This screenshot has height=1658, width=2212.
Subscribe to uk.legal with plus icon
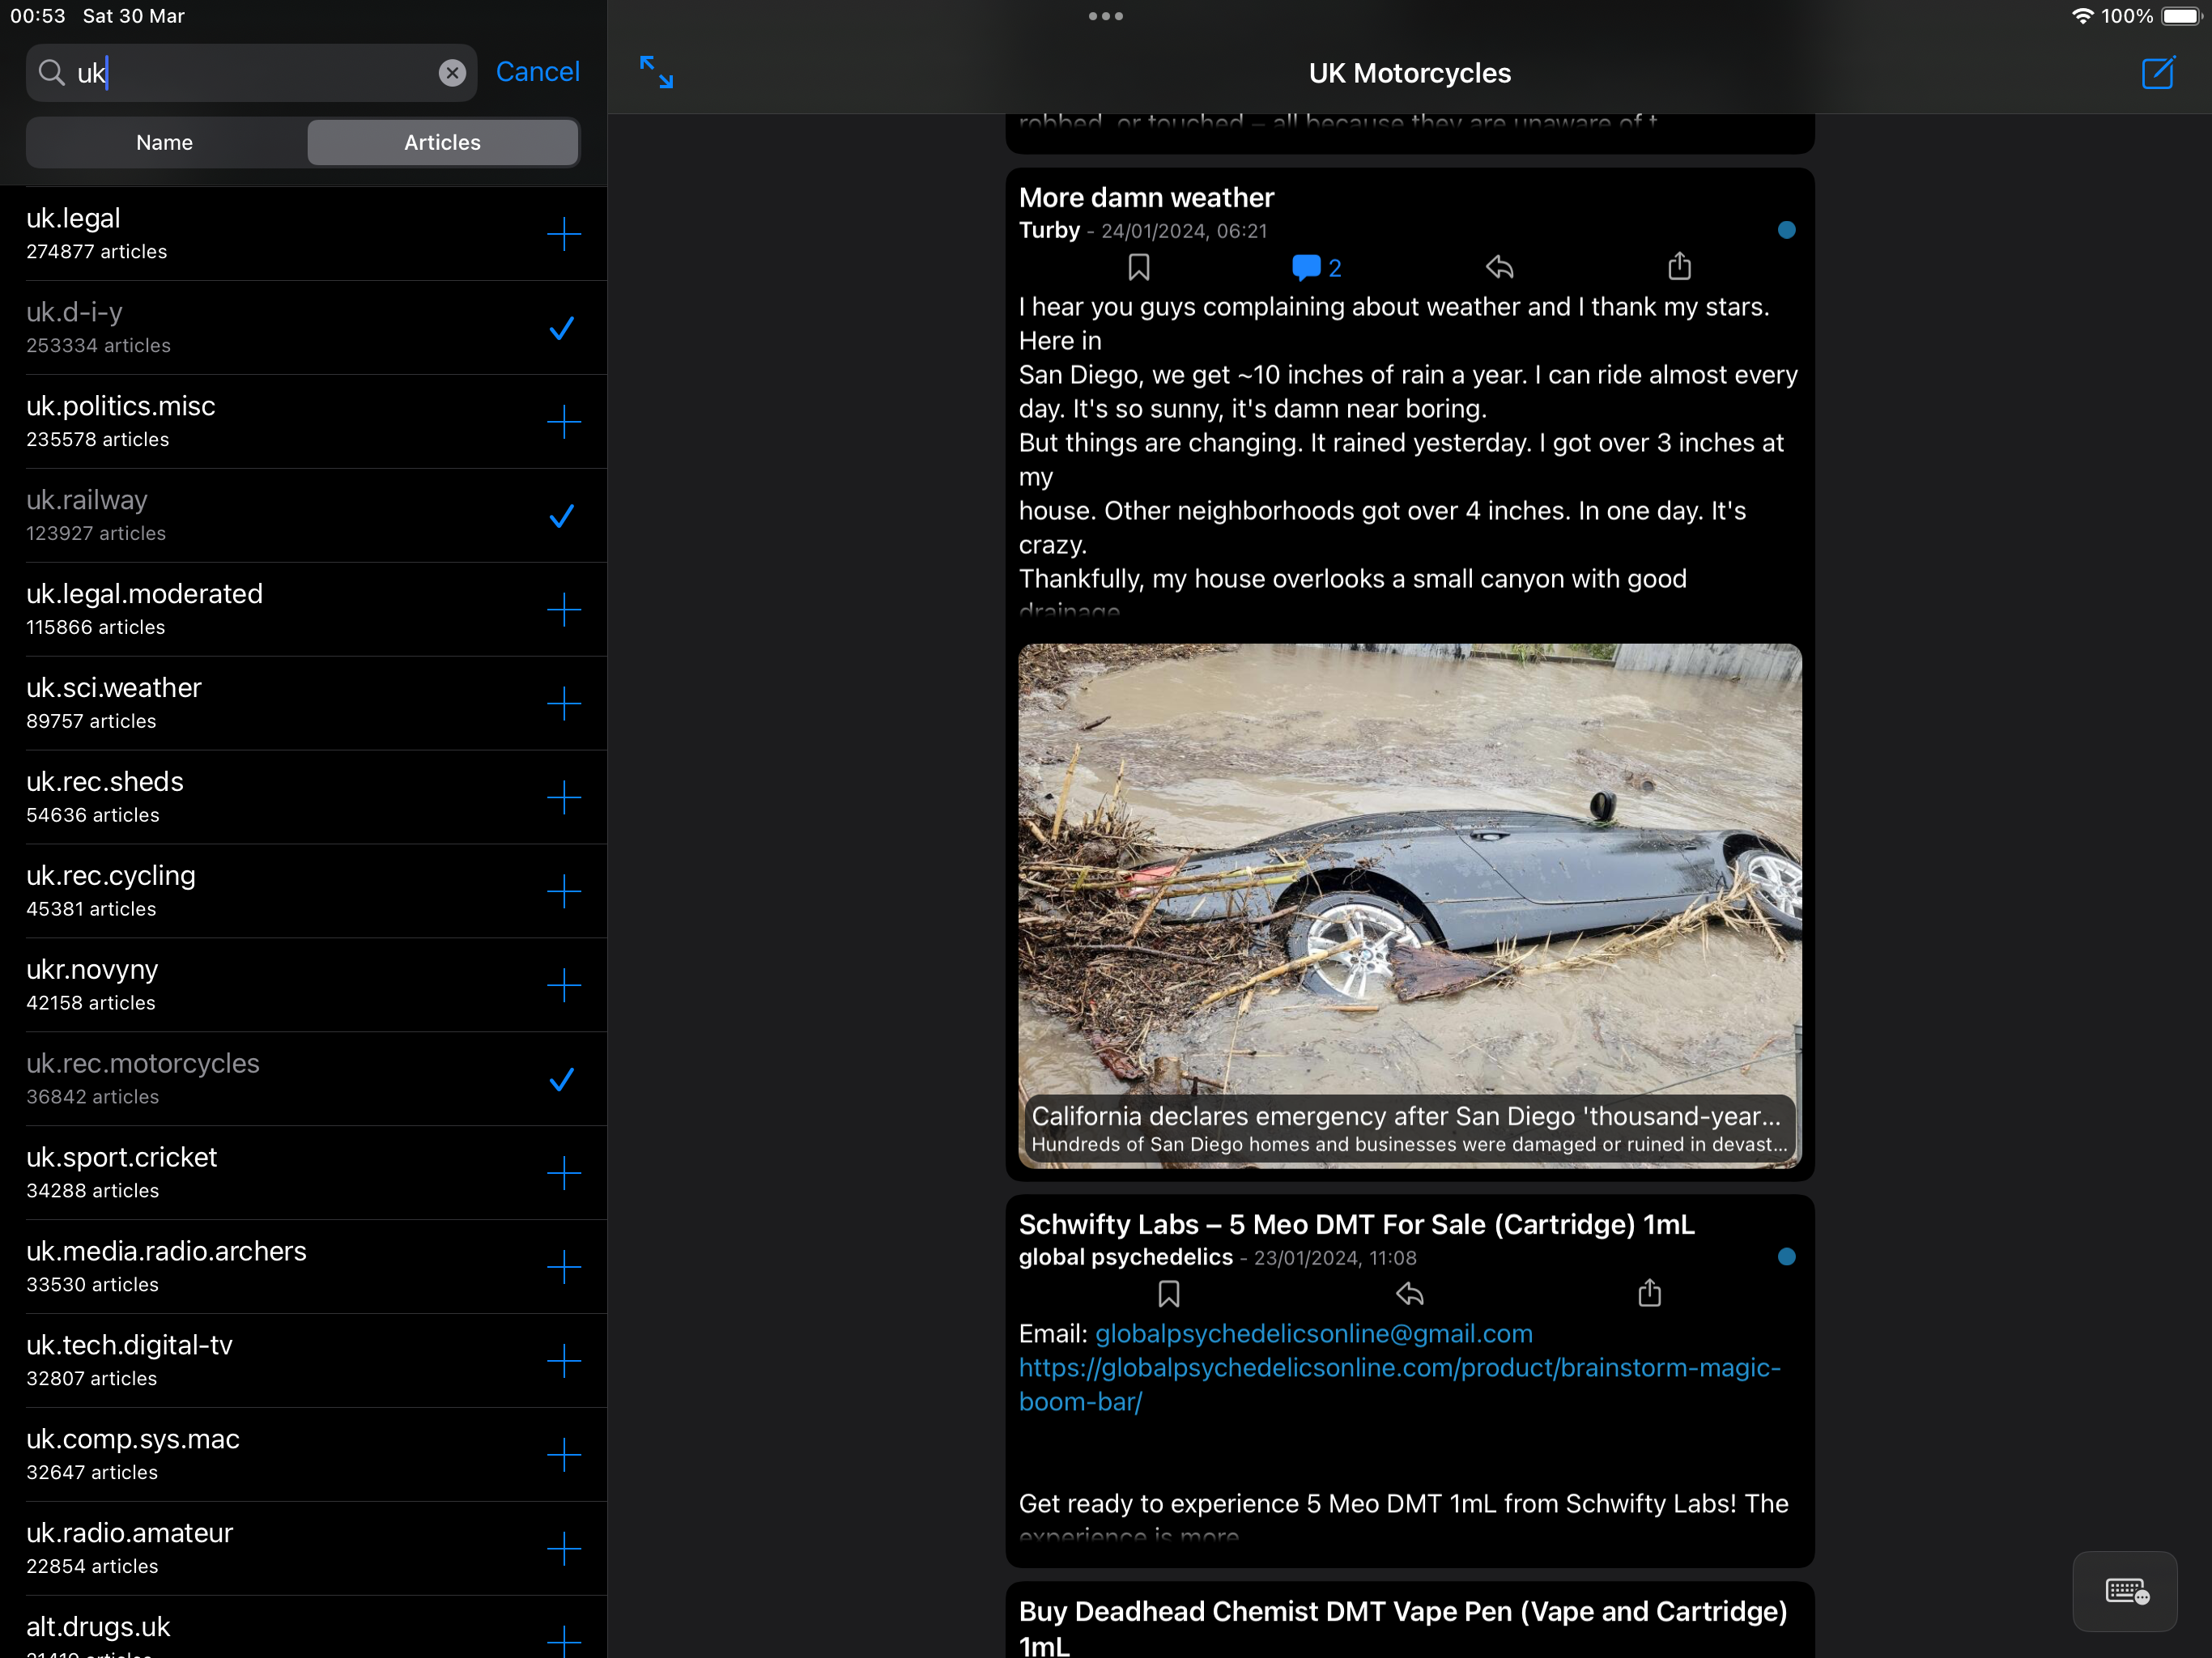pyautogui.click(x=564, y=234)
